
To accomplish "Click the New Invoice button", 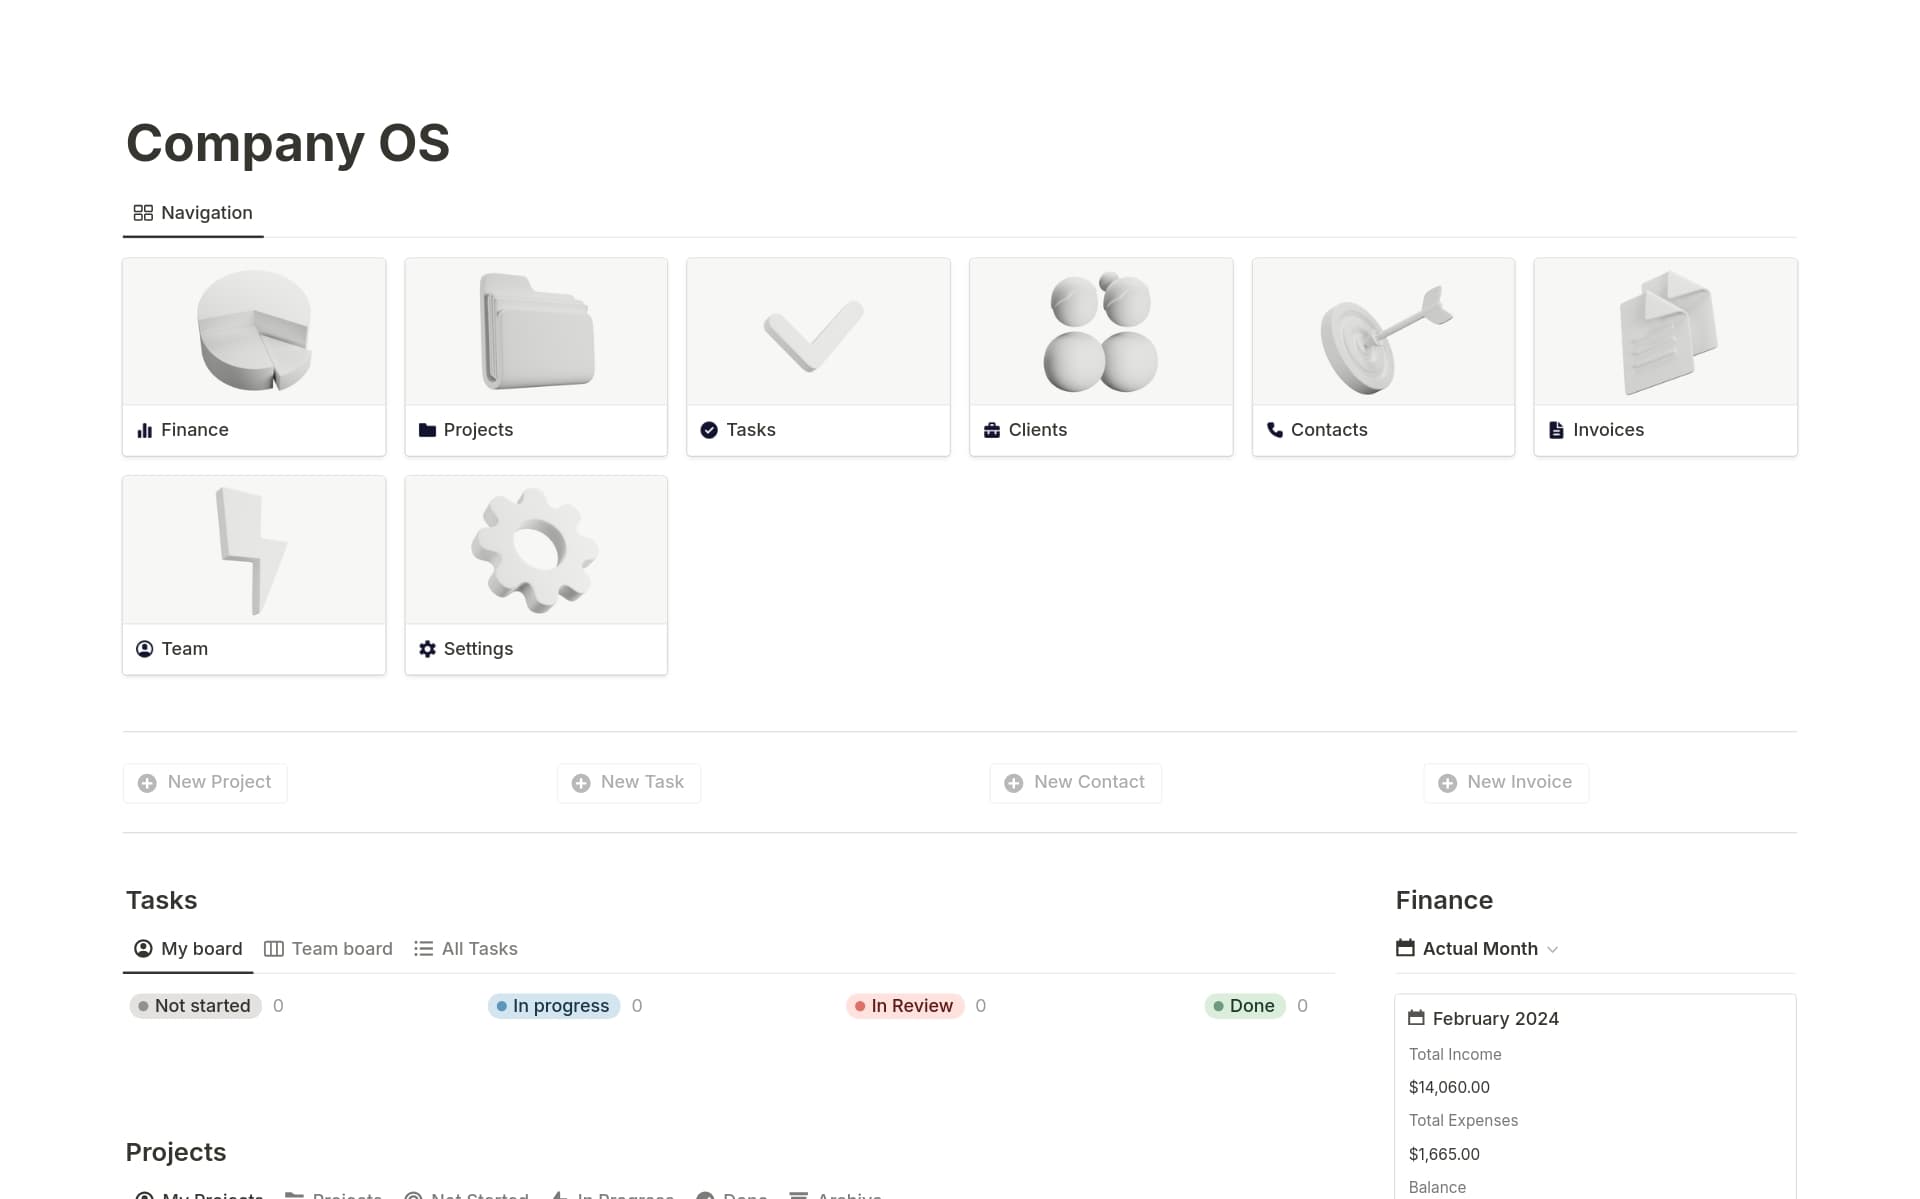I will [x=1505, y=782].
